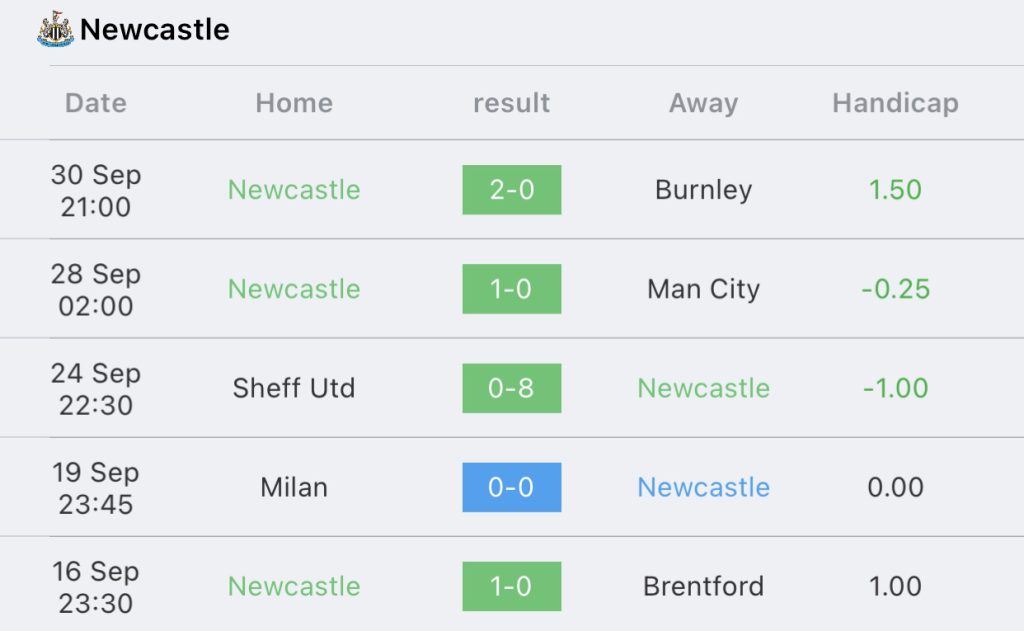The width and height of the screenshot is (1024, 631).
Task: Select the -0.25 handicap value
Action: tap(895, 289)
